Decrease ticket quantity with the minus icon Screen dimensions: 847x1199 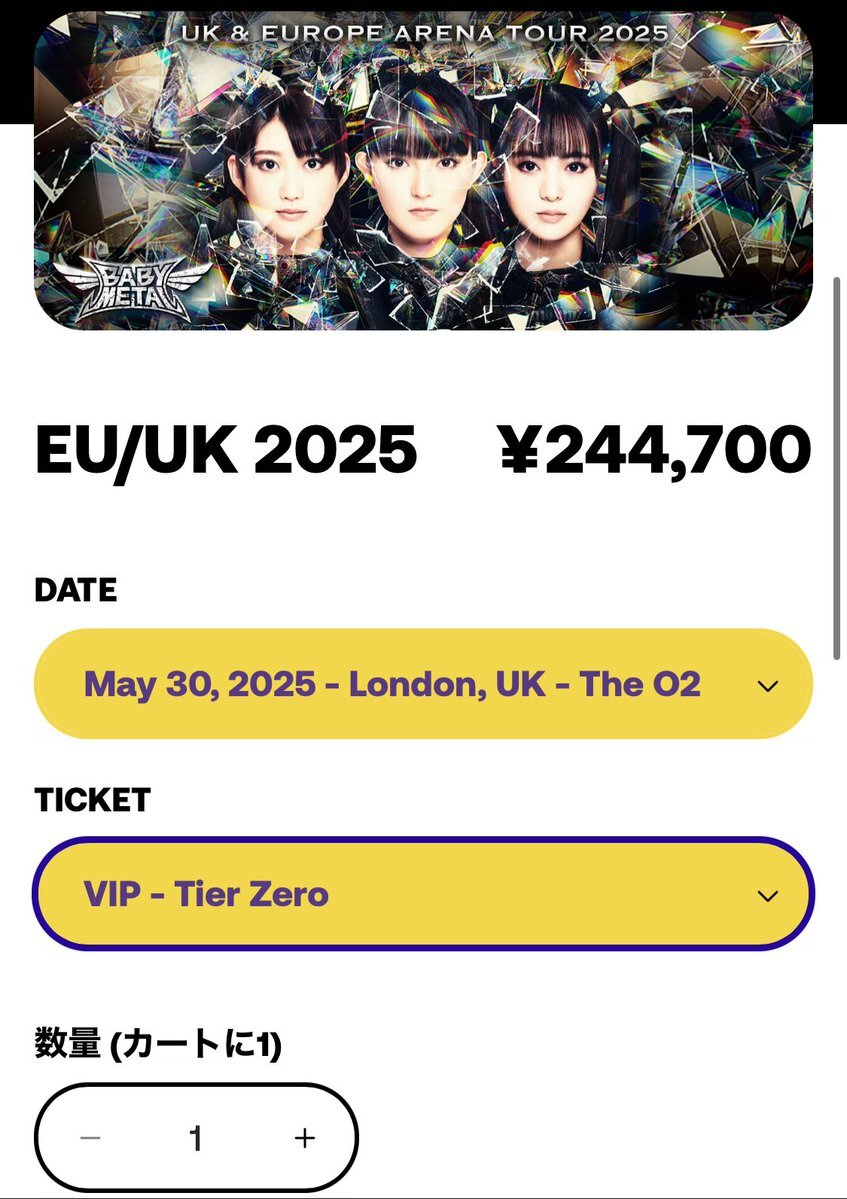(x=90, y=1138)
